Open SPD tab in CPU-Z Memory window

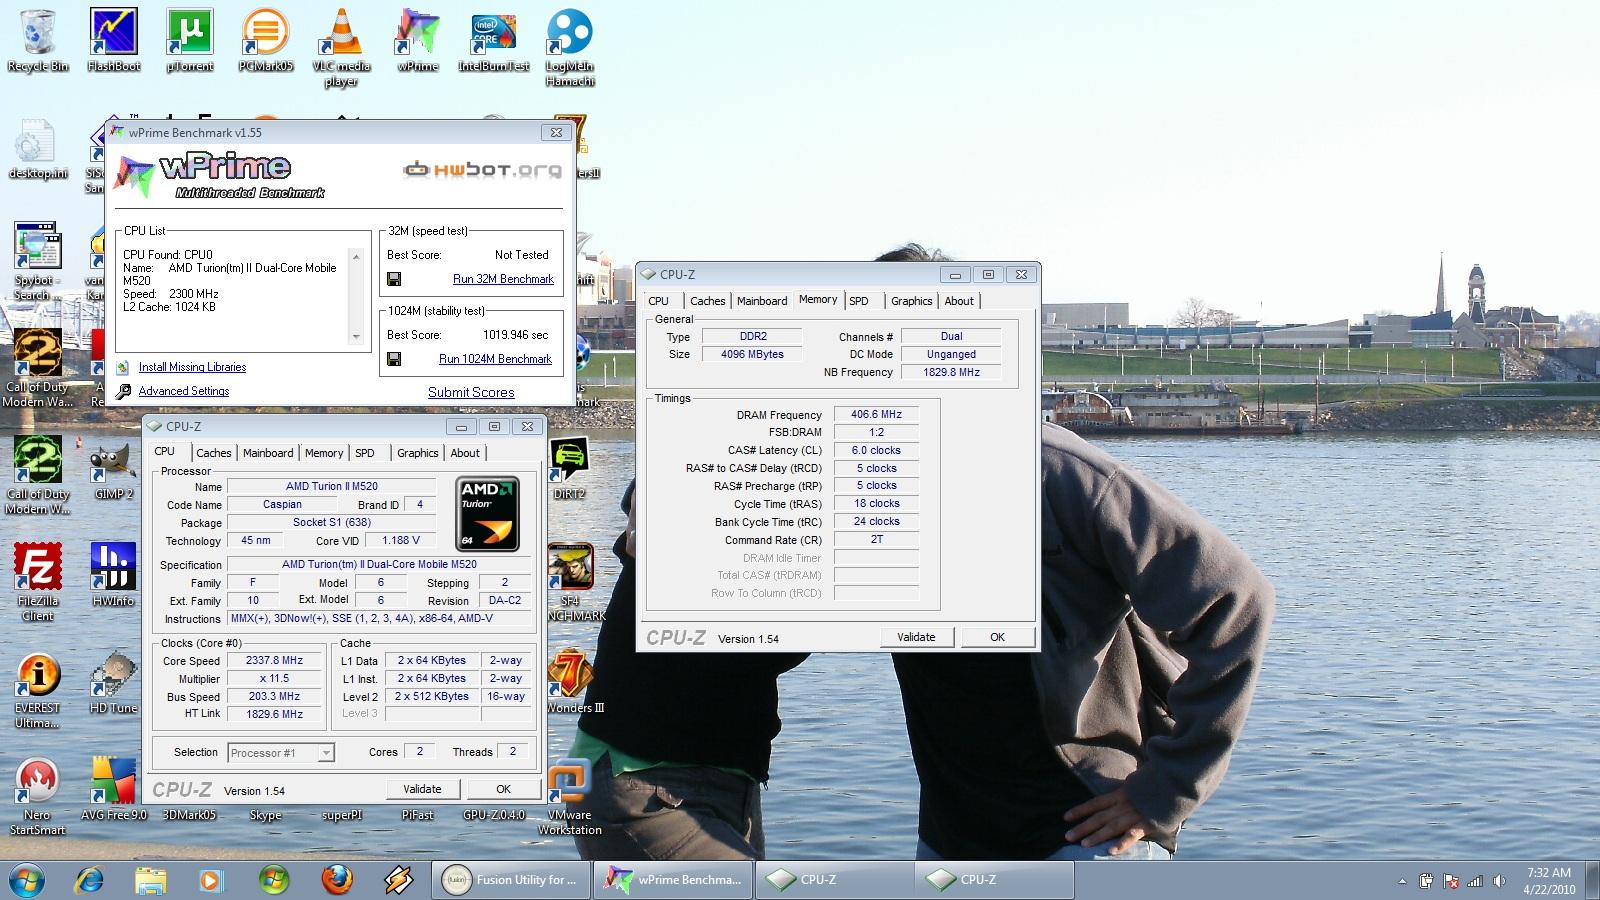(x=859, y=301)
